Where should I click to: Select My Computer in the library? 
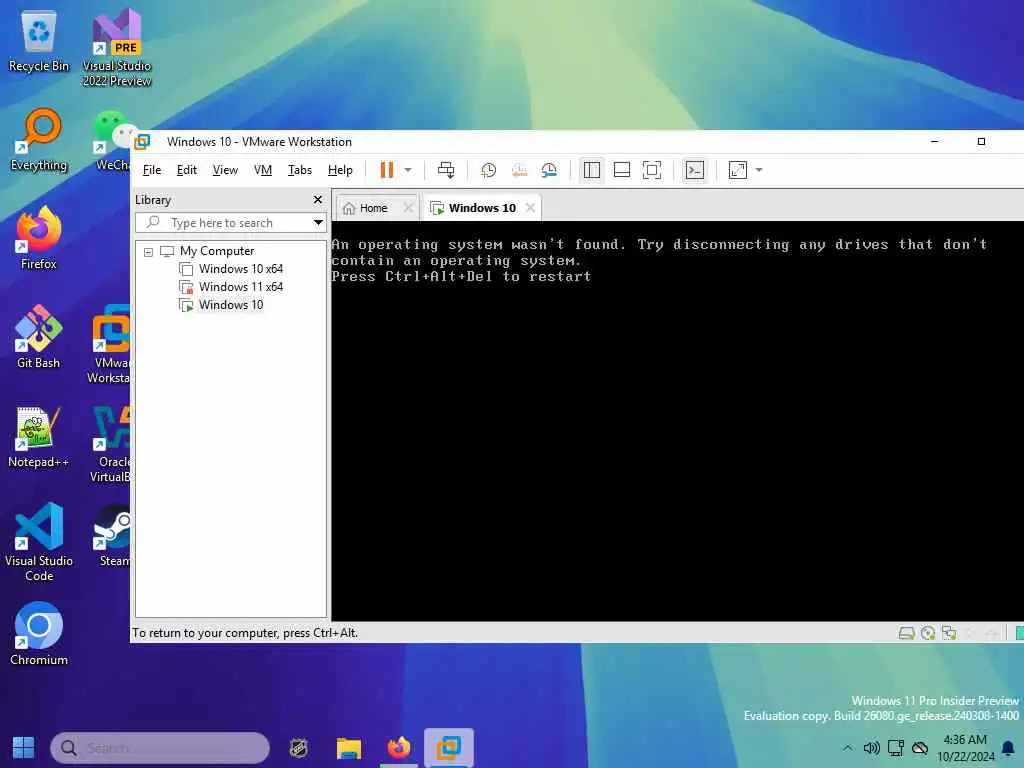217,251
